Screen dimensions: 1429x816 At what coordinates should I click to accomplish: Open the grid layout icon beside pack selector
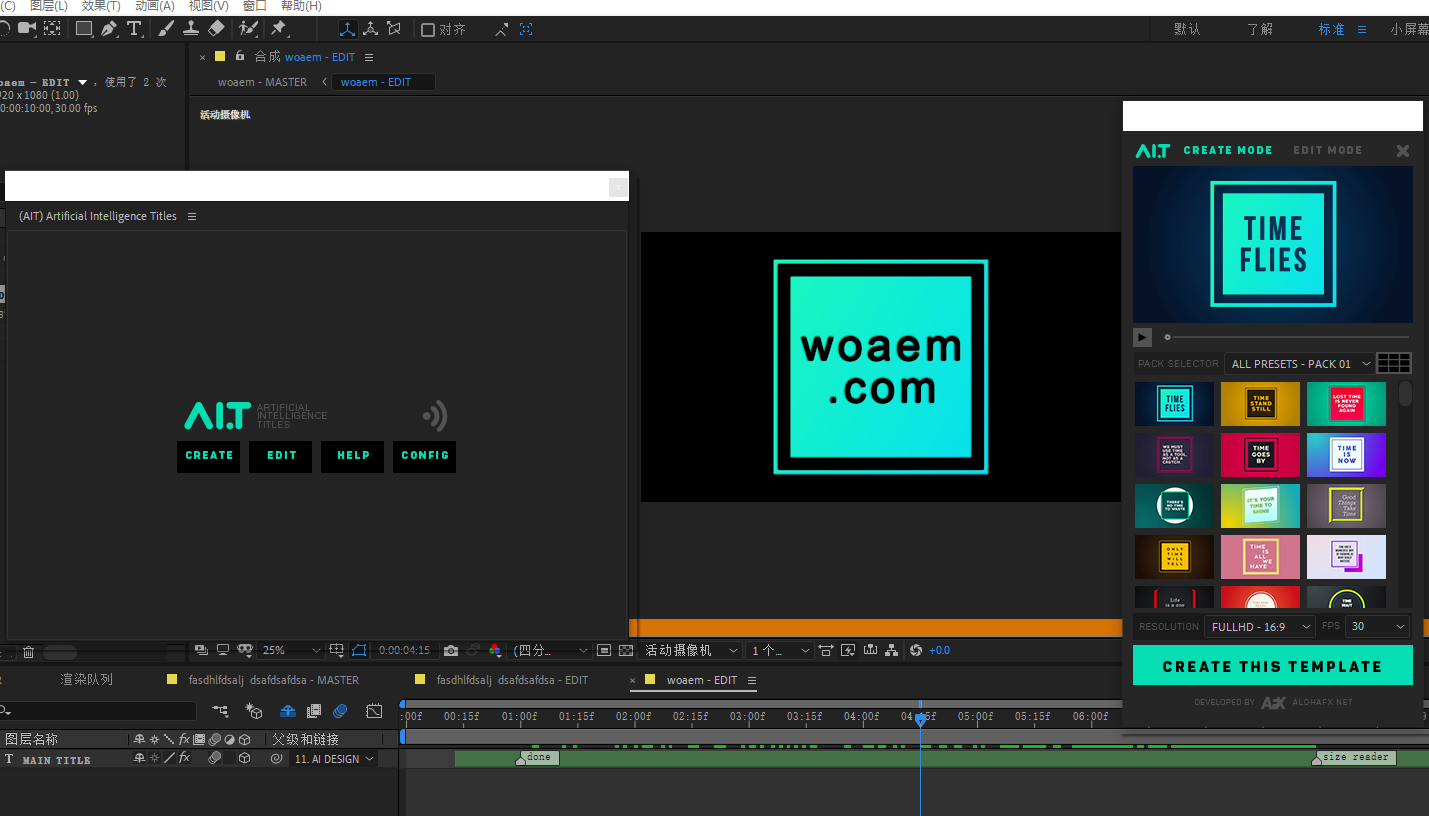(1393, 363)
